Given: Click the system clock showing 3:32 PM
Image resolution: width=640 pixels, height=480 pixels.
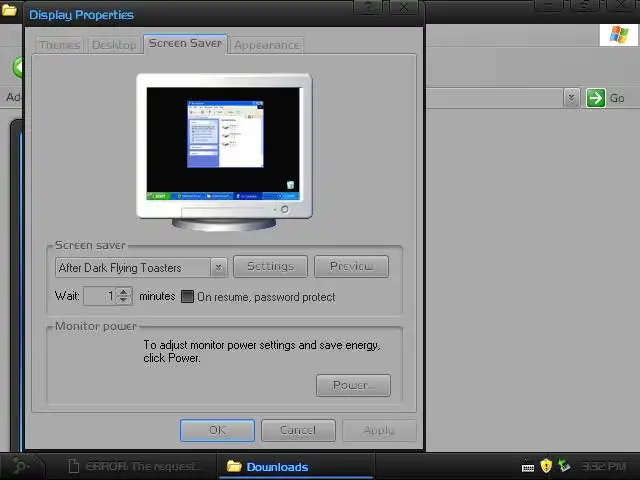Looking at the screenshot, I should pos(603,466).
